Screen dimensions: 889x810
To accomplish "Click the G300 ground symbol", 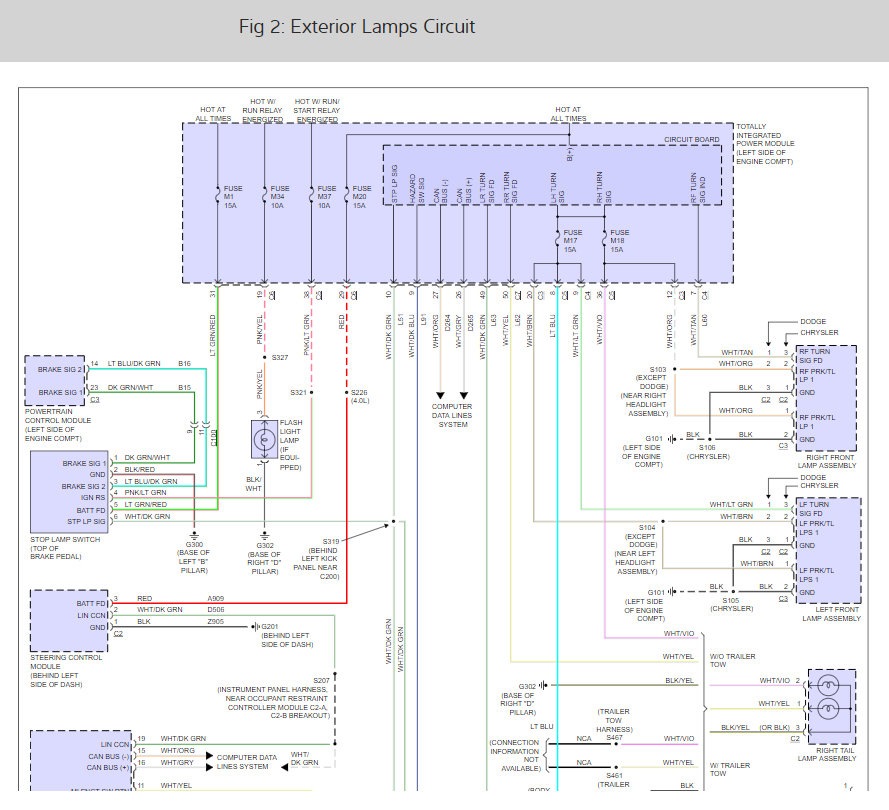I will point(194,535).
